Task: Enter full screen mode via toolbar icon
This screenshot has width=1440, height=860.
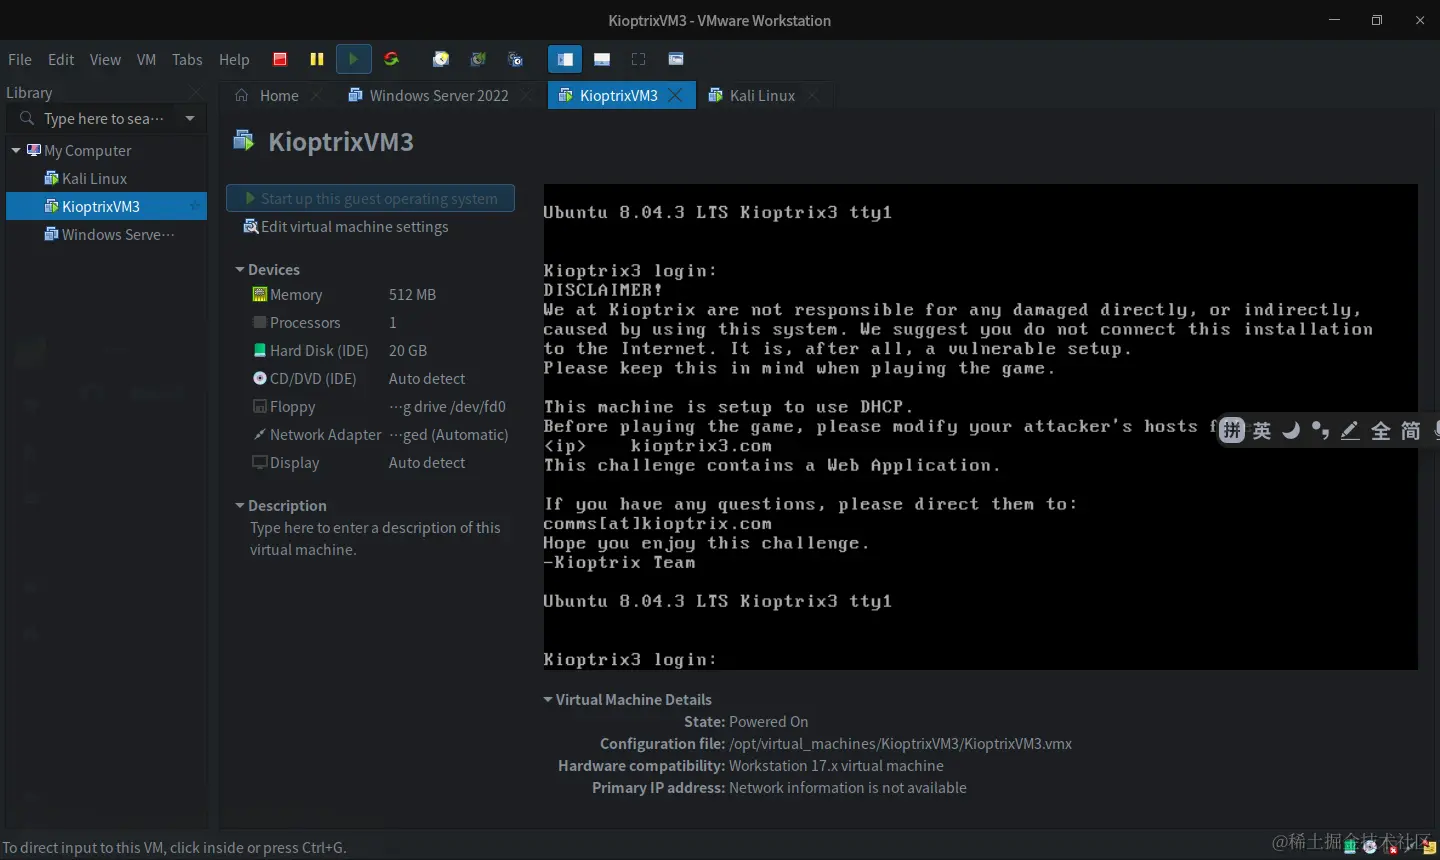Action: pos(639,59)
